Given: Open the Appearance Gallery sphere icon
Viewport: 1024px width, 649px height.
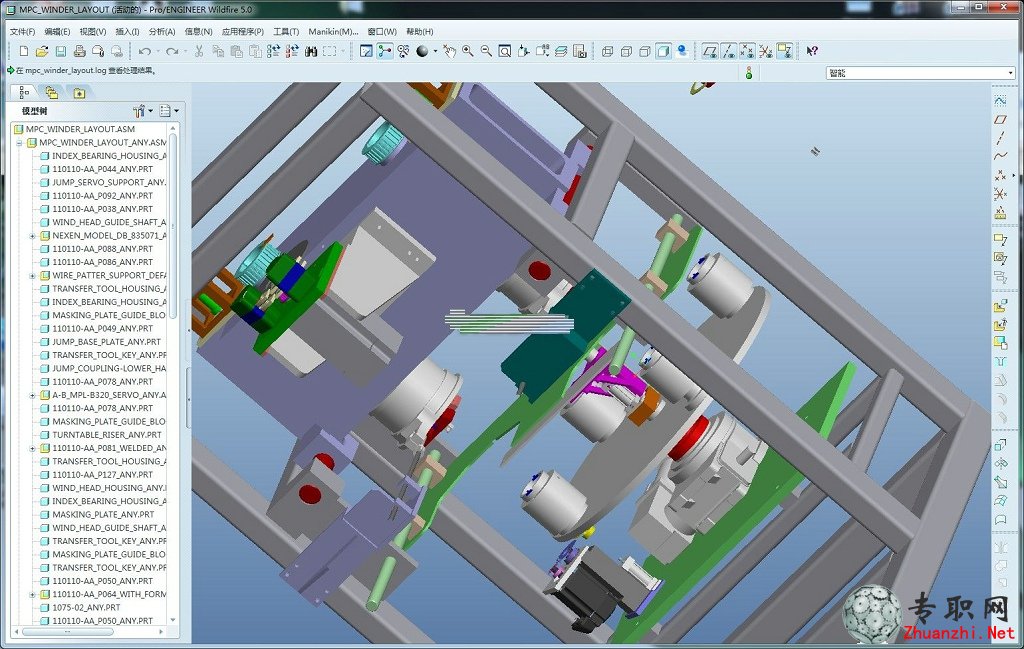Looking at the screenshot, I should tap(423, 51).
